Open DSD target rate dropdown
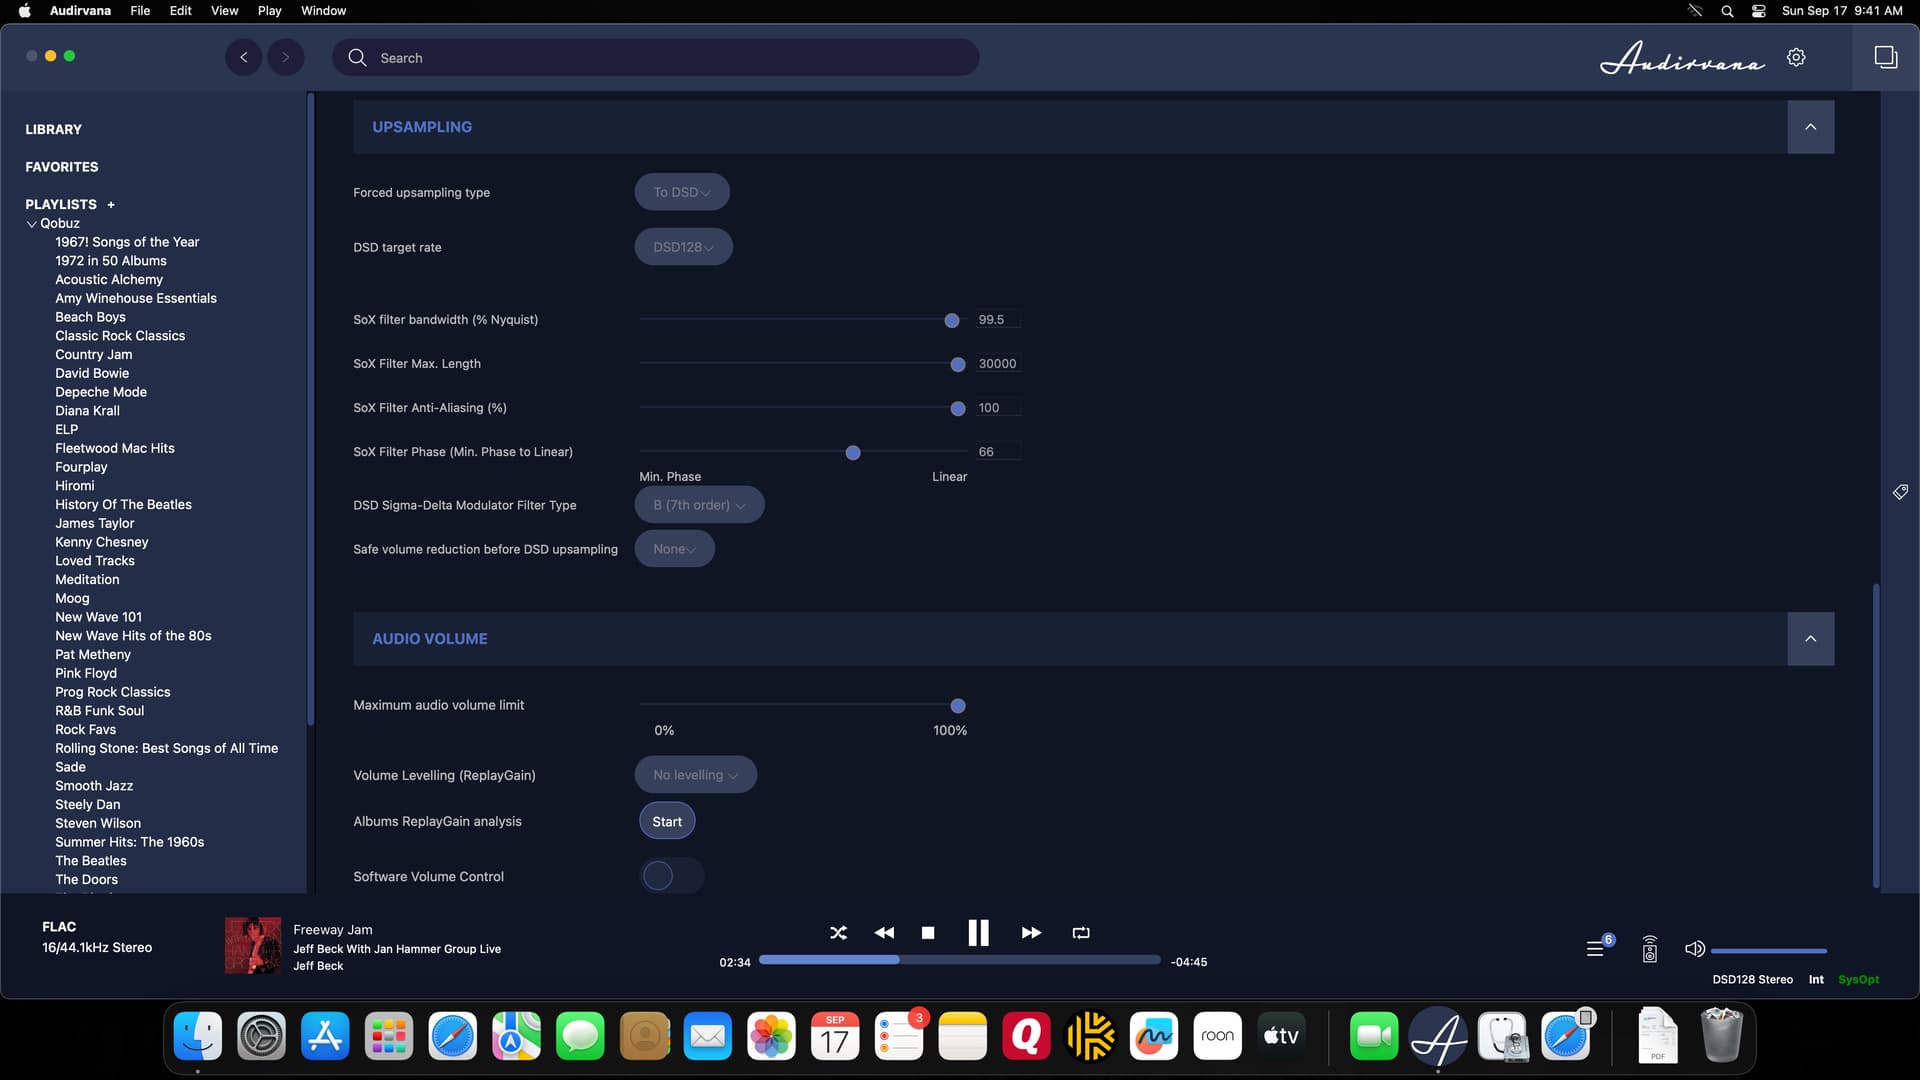 pos(684,247)
